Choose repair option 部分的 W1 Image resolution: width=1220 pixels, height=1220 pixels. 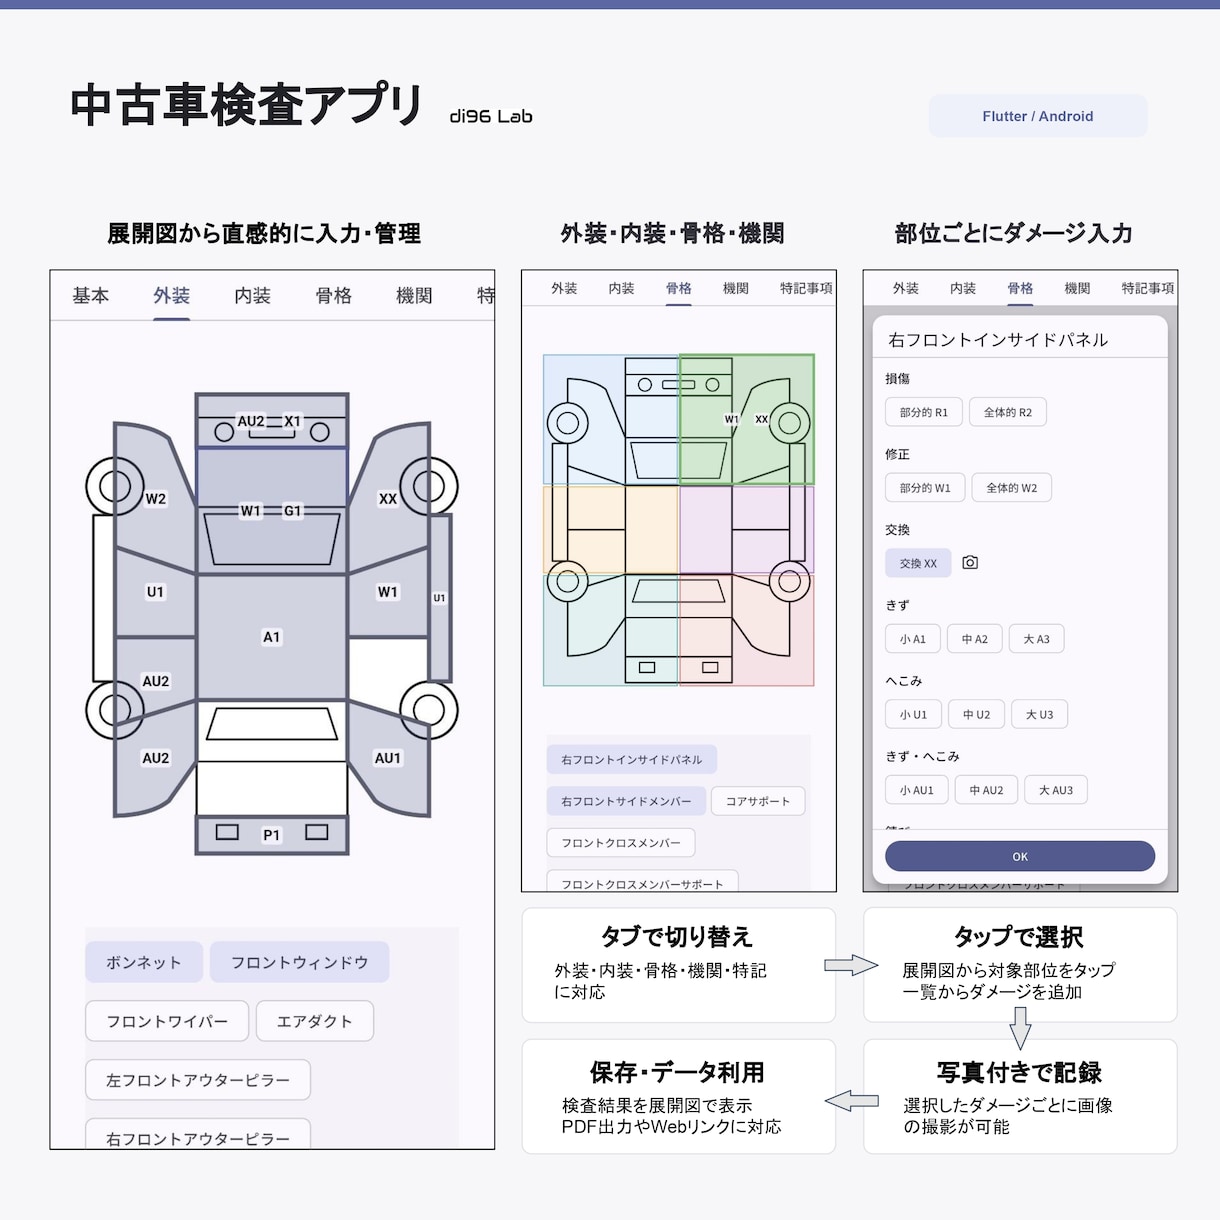(925, 488)
